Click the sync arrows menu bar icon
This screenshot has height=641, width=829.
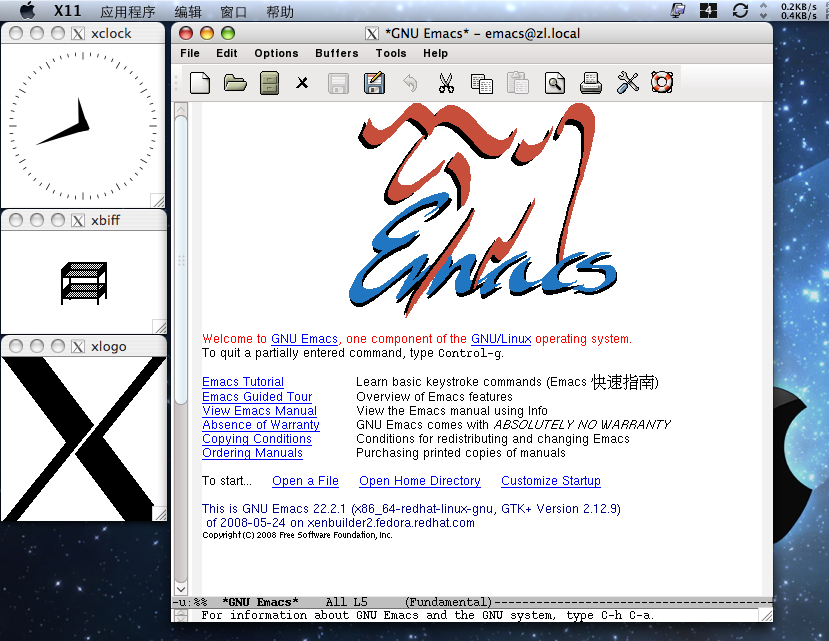[740, 11]
